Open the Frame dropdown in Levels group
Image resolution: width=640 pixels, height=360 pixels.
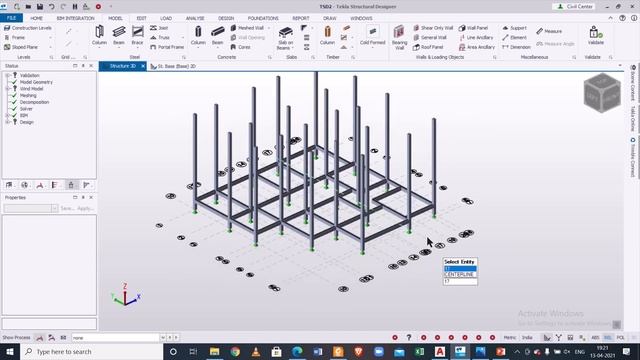[51, 38]
